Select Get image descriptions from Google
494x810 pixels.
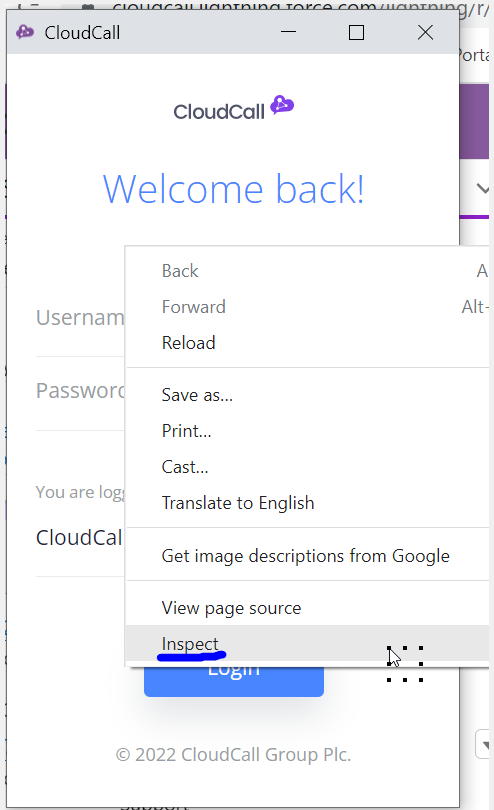tap(307, 556)
